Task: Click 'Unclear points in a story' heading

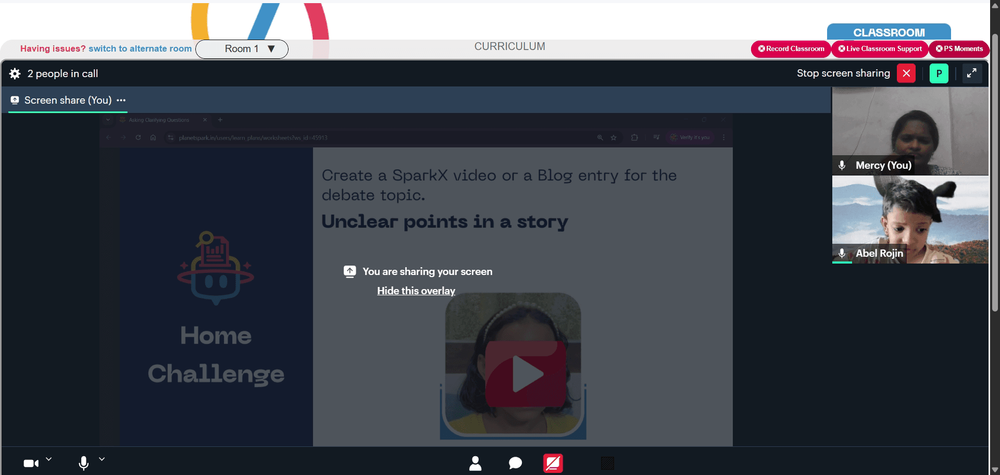Action: tap(445, 222)
